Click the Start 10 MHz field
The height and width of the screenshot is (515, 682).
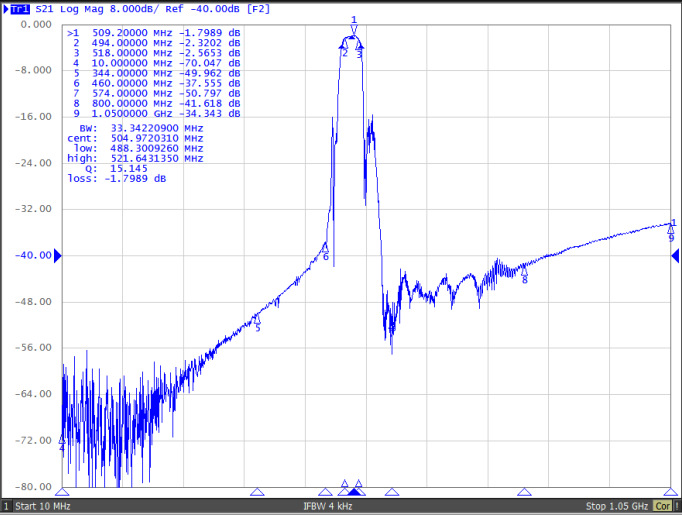[x=46, y=506]
